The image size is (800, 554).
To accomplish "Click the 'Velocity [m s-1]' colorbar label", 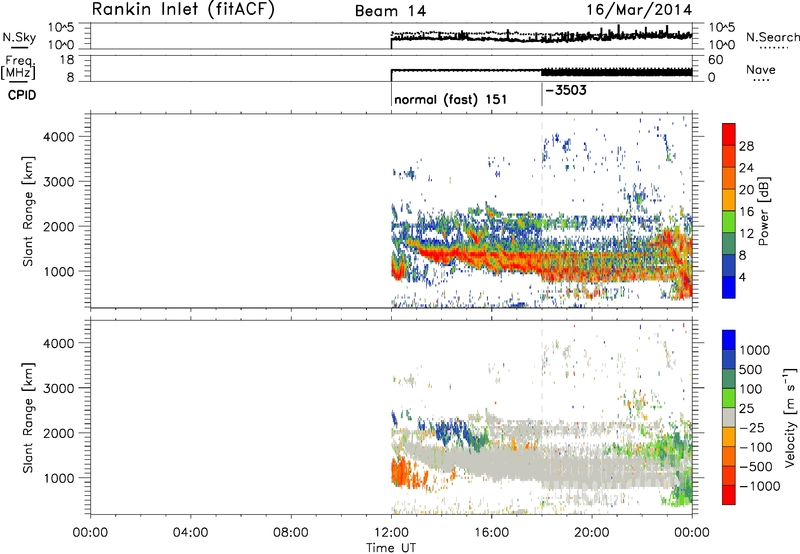I will 790,417.
